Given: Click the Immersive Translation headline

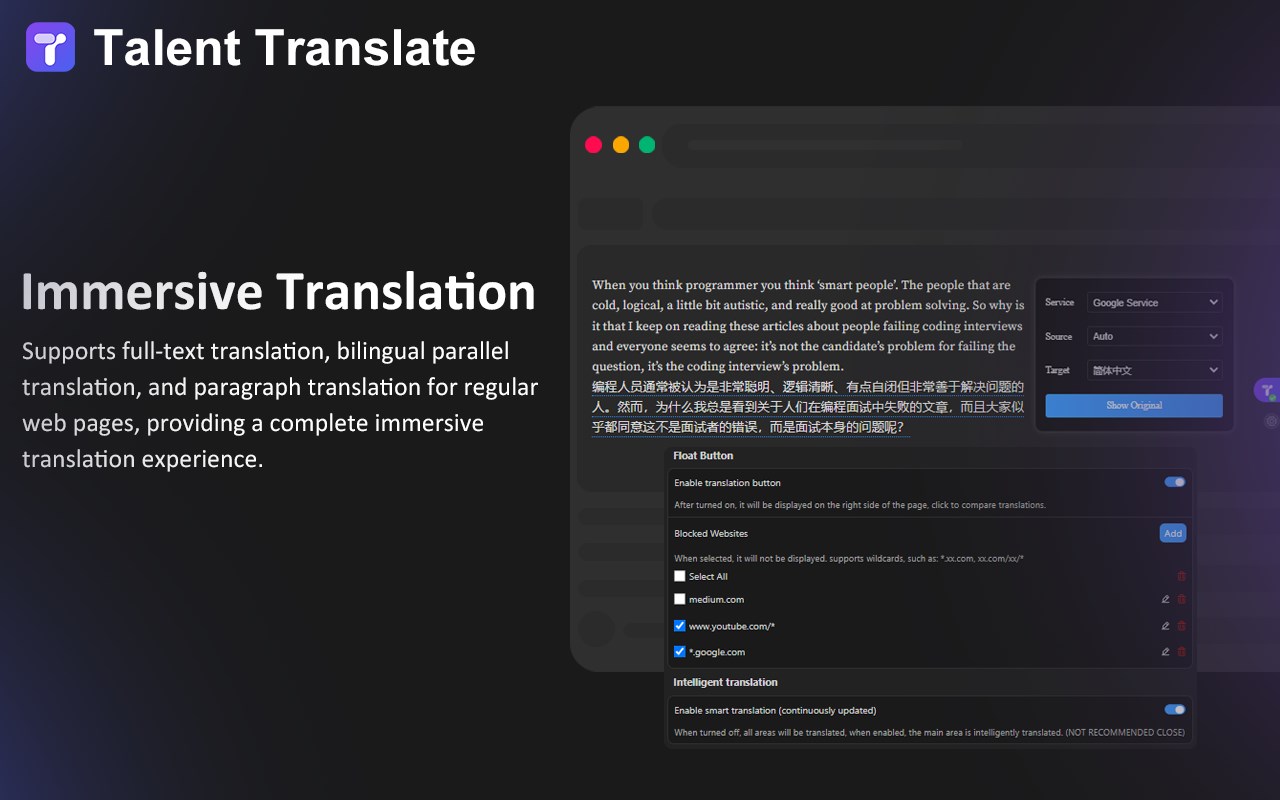Looking at the screenshot, I should (x=279, y=292).
